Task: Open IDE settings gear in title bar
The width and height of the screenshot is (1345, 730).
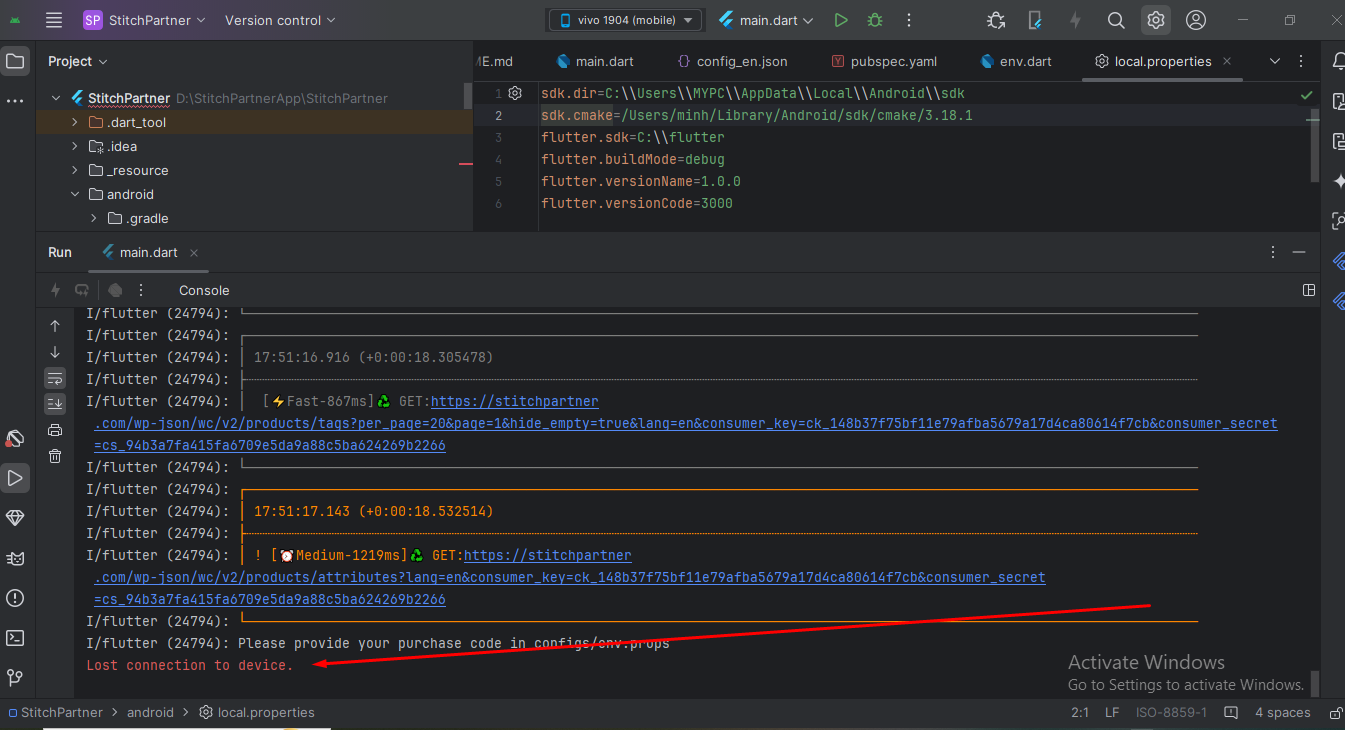Action: [1156, 20]
